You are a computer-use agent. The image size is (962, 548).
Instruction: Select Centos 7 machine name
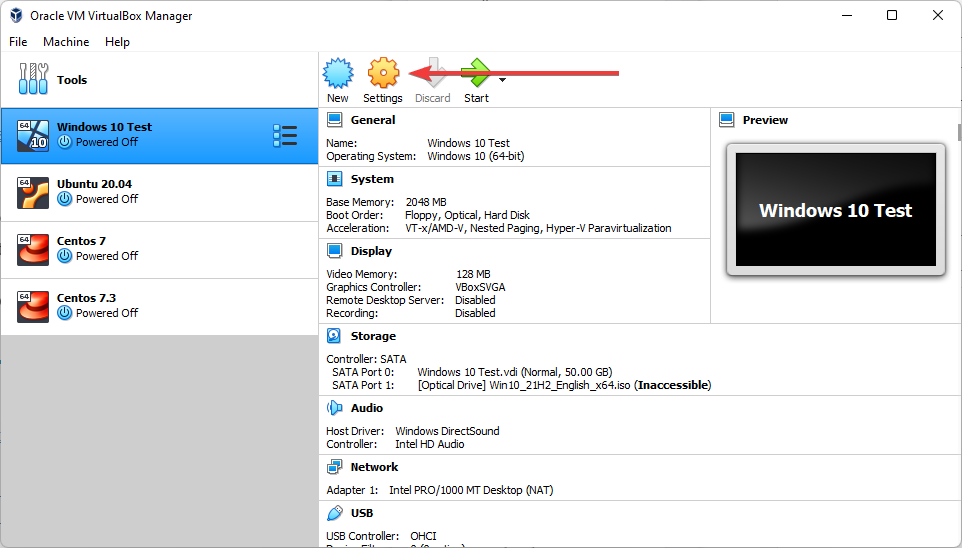[82, 241]
